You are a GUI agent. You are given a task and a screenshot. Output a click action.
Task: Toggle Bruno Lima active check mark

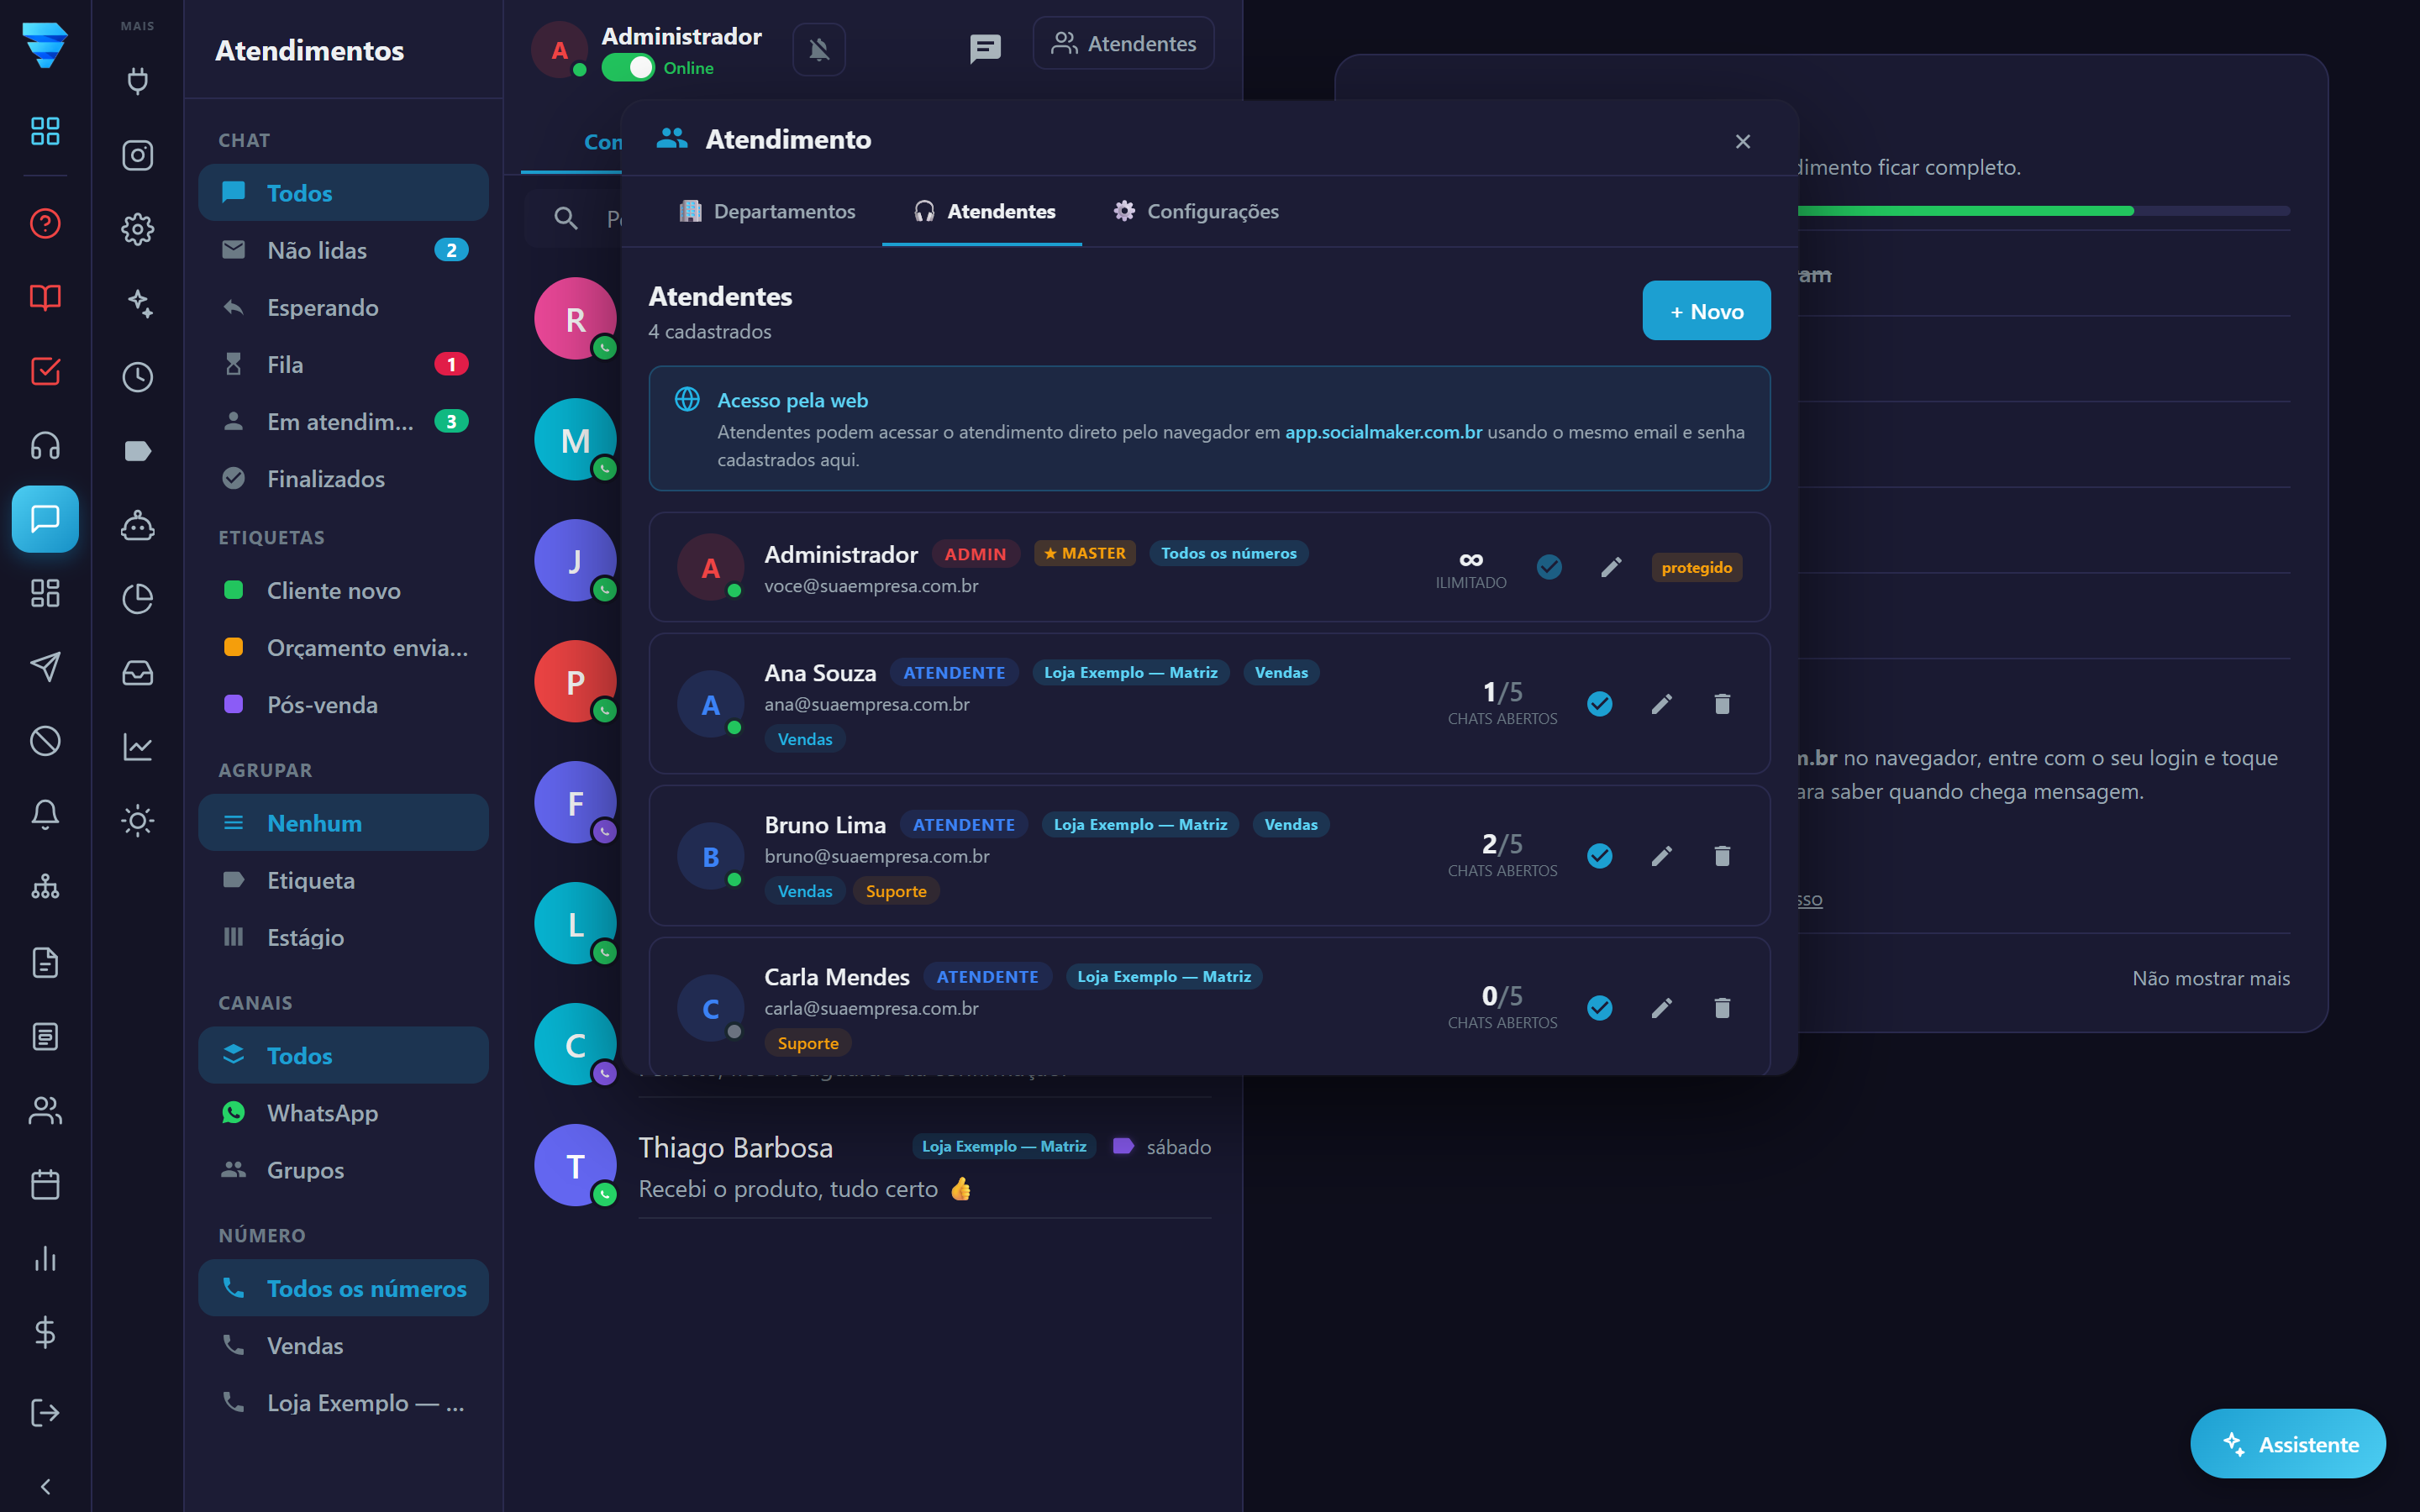point(1600,856)
